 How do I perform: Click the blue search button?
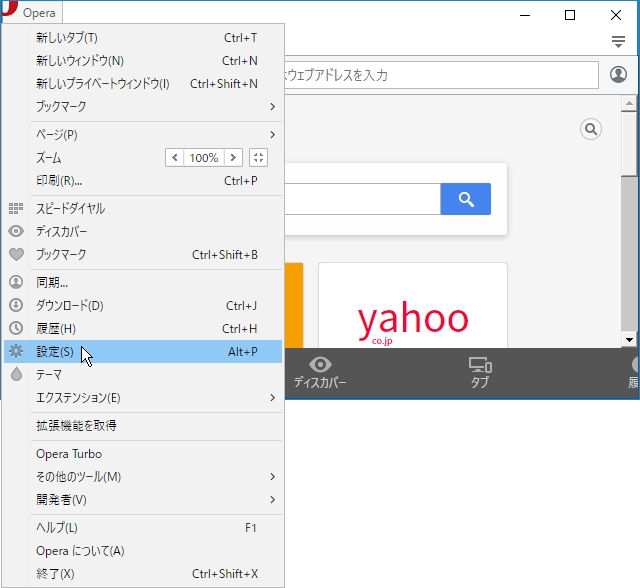[466, 199]
